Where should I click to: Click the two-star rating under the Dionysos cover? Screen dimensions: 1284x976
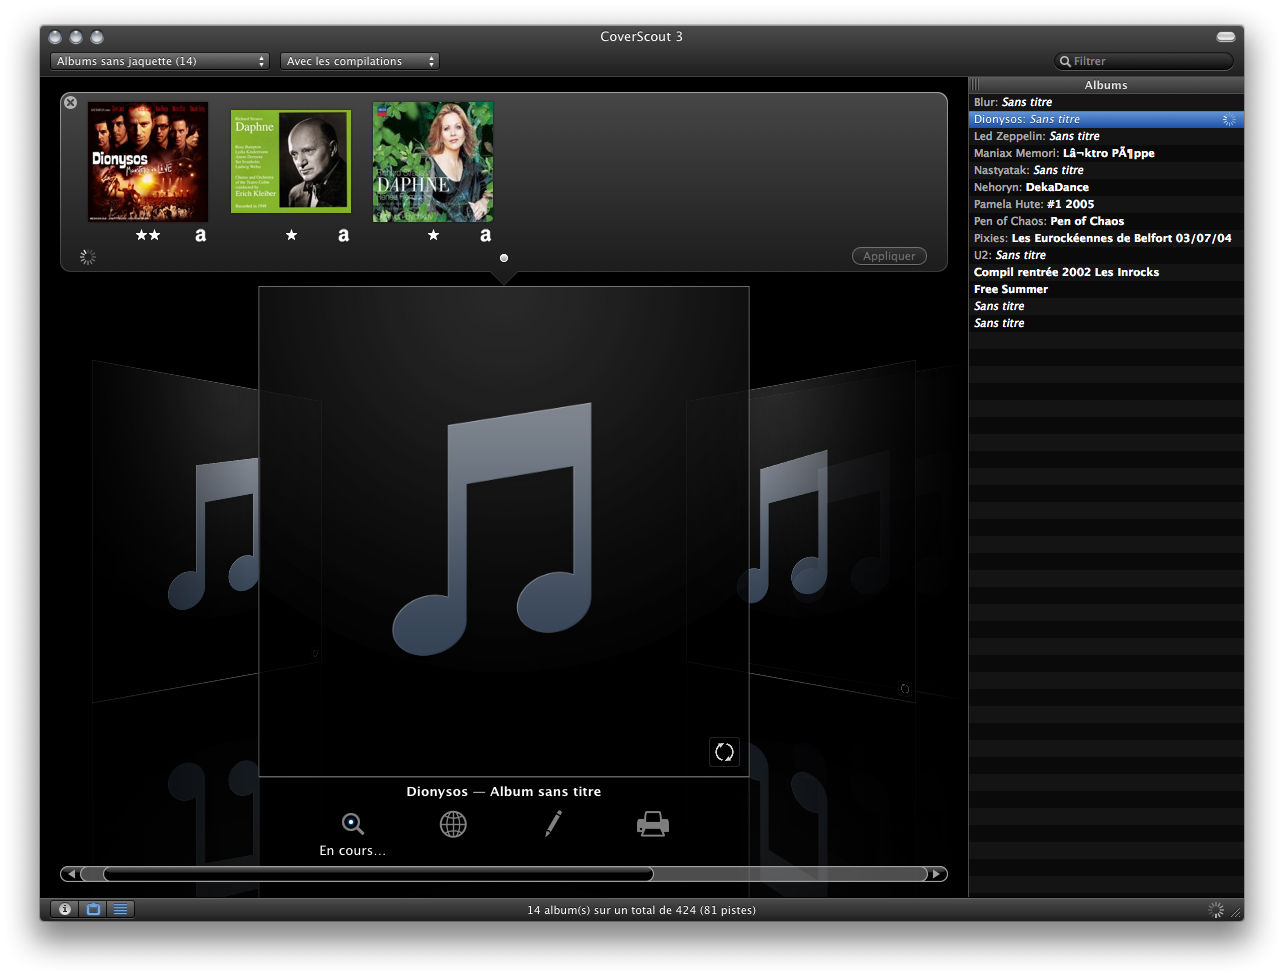148,235
